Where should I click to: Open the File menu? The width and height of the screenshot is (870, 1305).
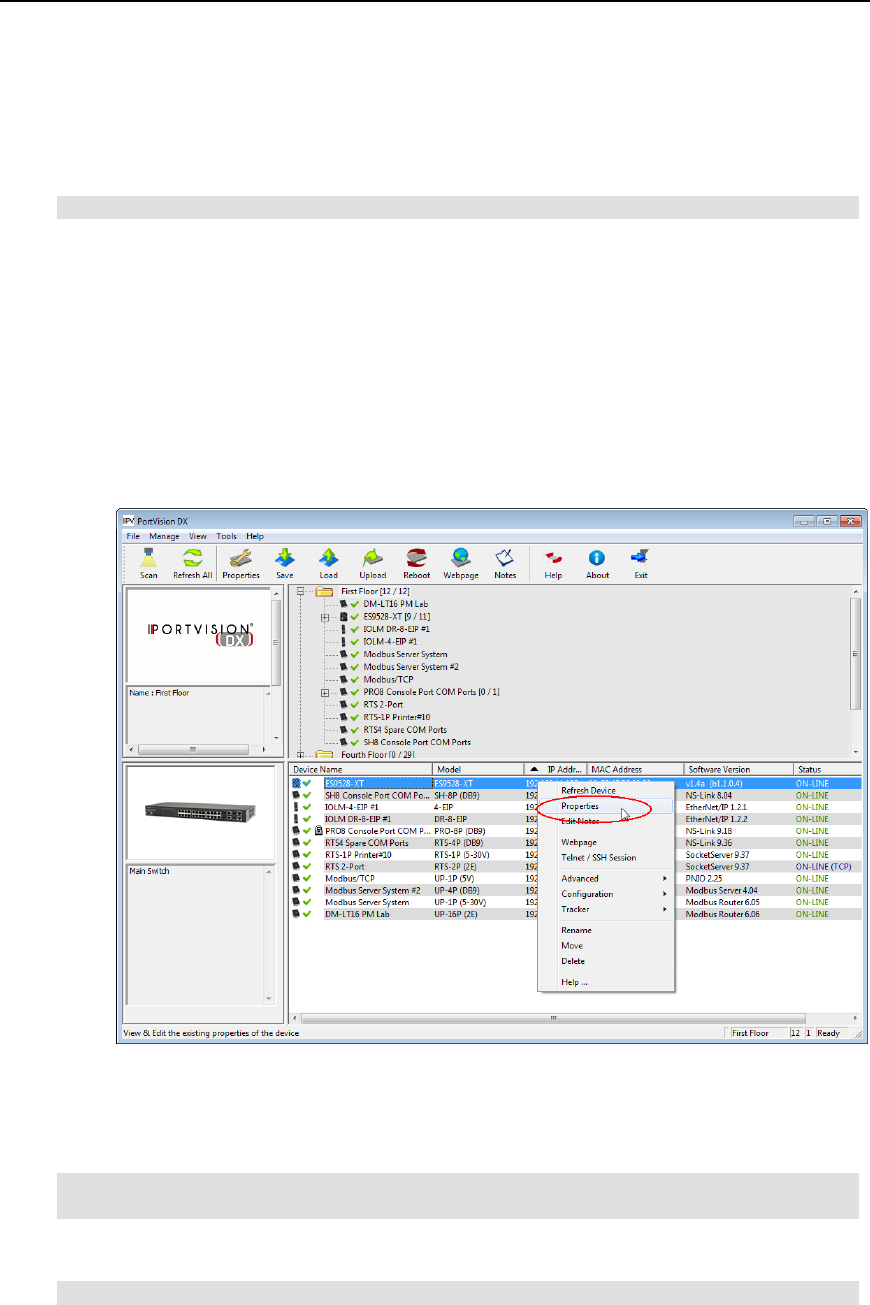[x=132, y=537]
